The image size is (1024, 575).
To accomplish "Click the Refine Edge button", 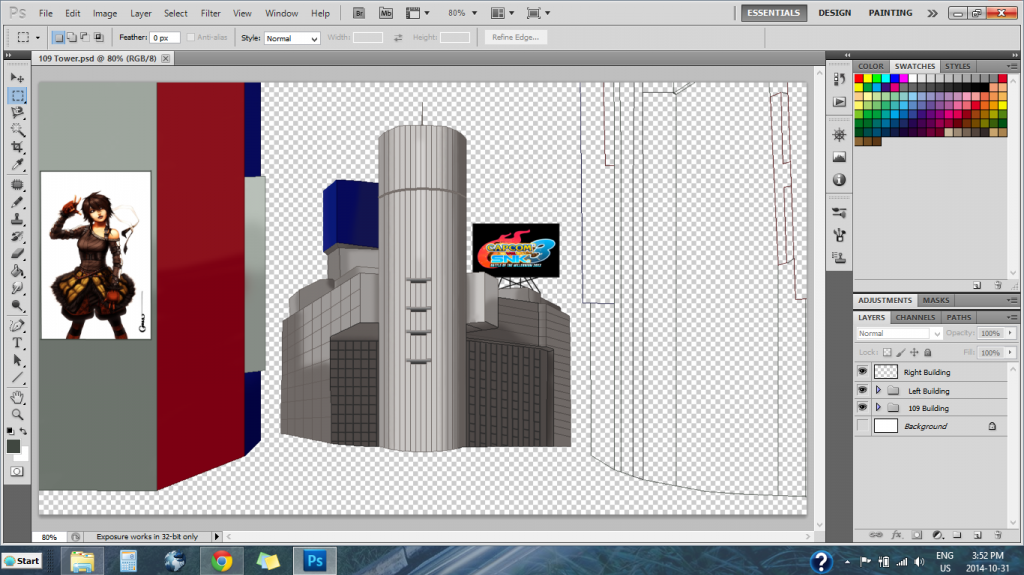I will click(x=516, y=37).
